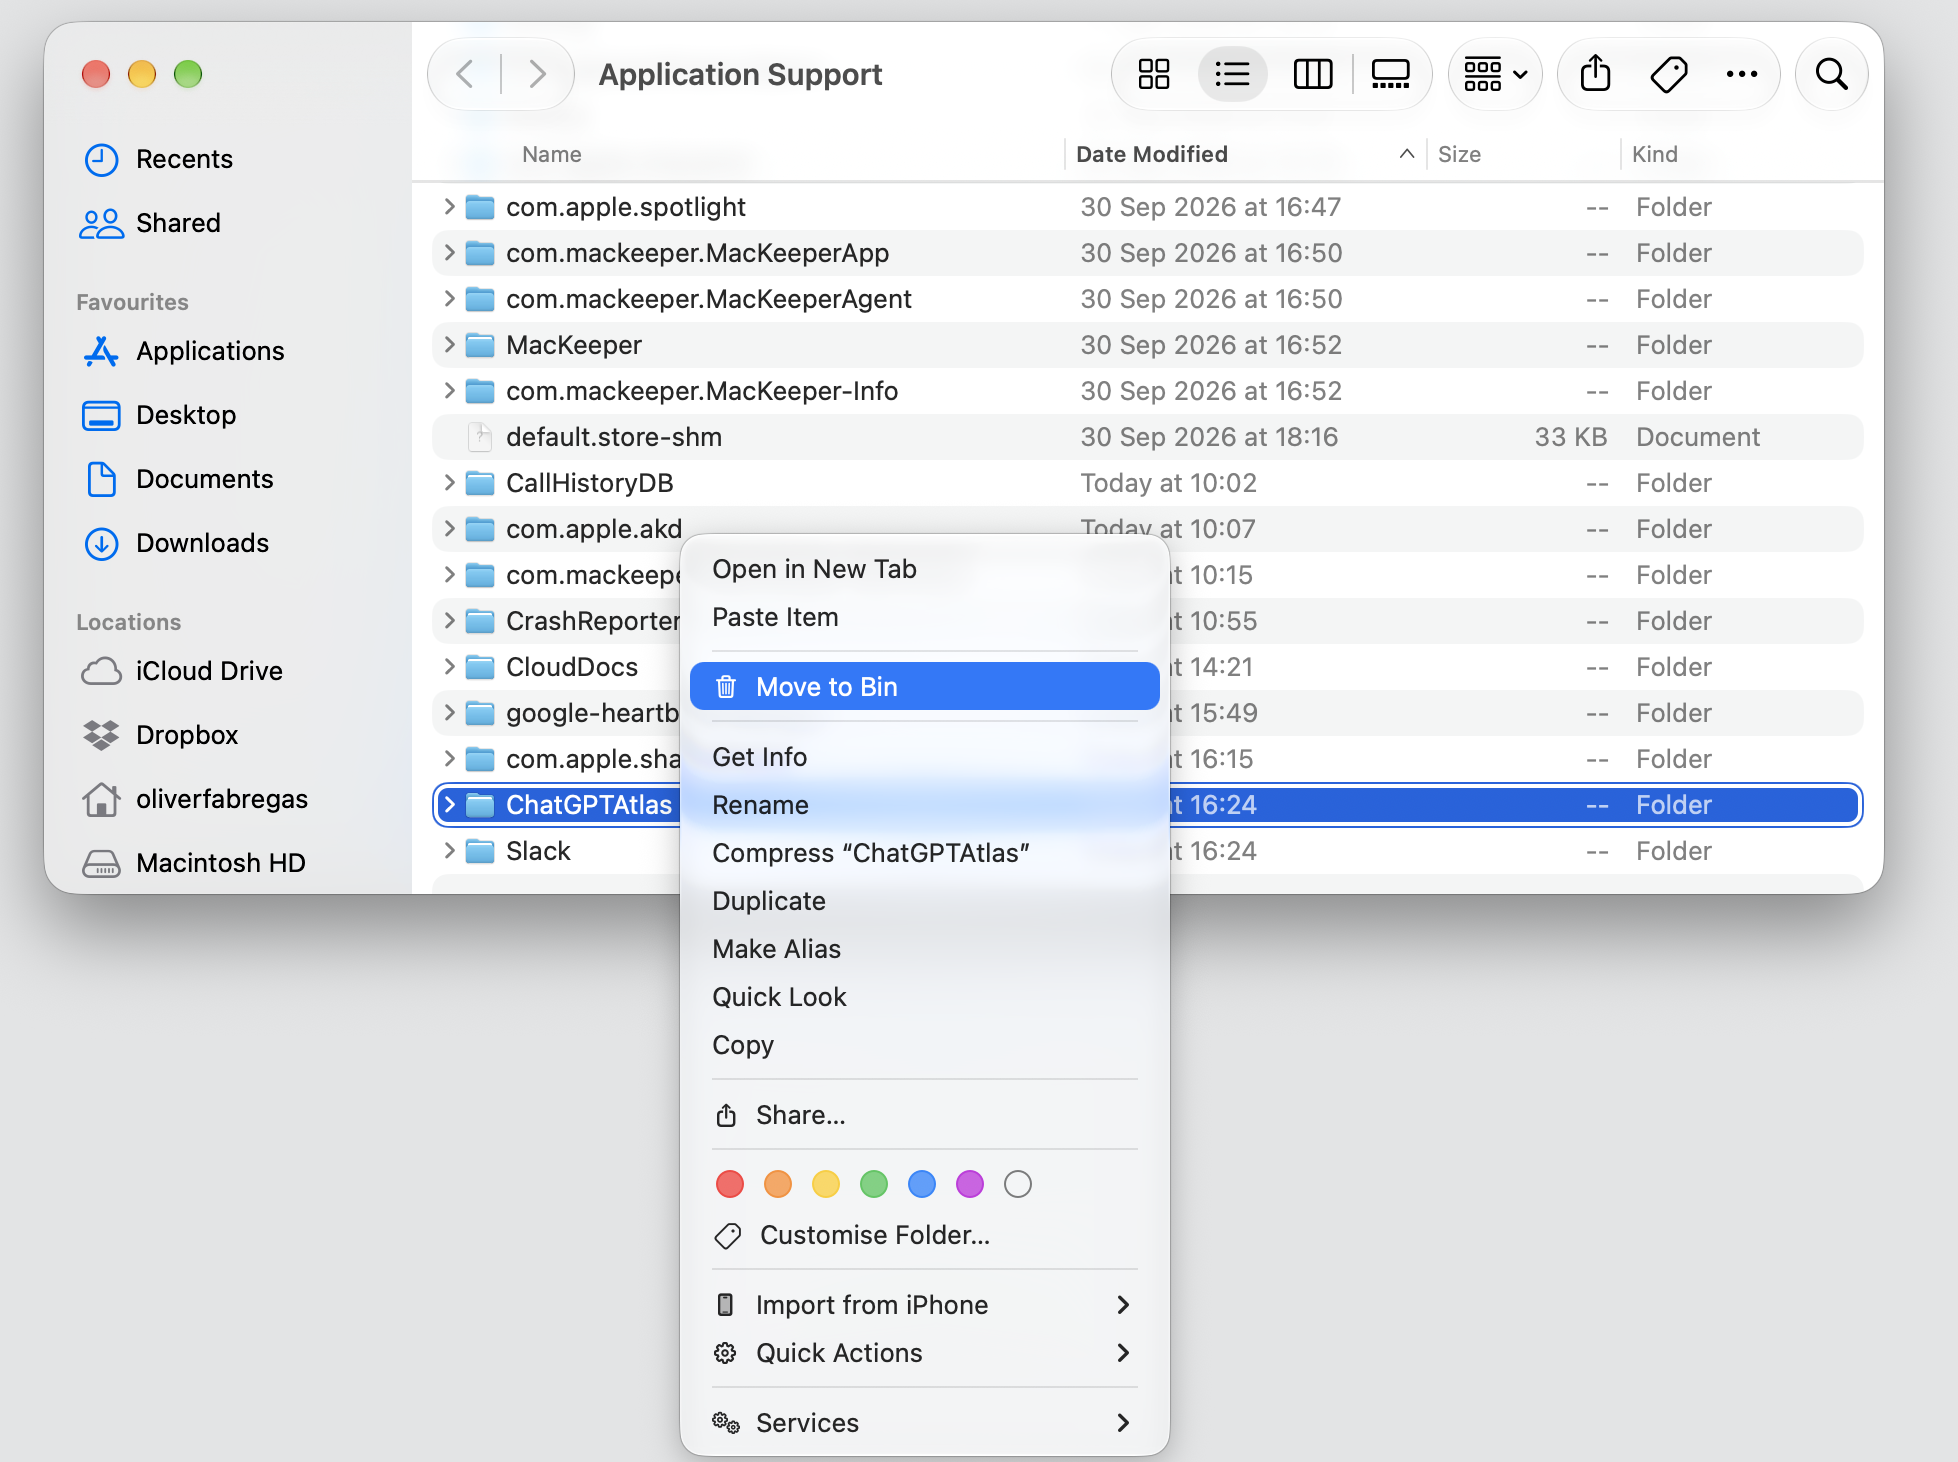The height and width of the screenshot is (1462, 1958).
Task: Open the More actions ellipsis menu
Action: tap(1742, 74)
